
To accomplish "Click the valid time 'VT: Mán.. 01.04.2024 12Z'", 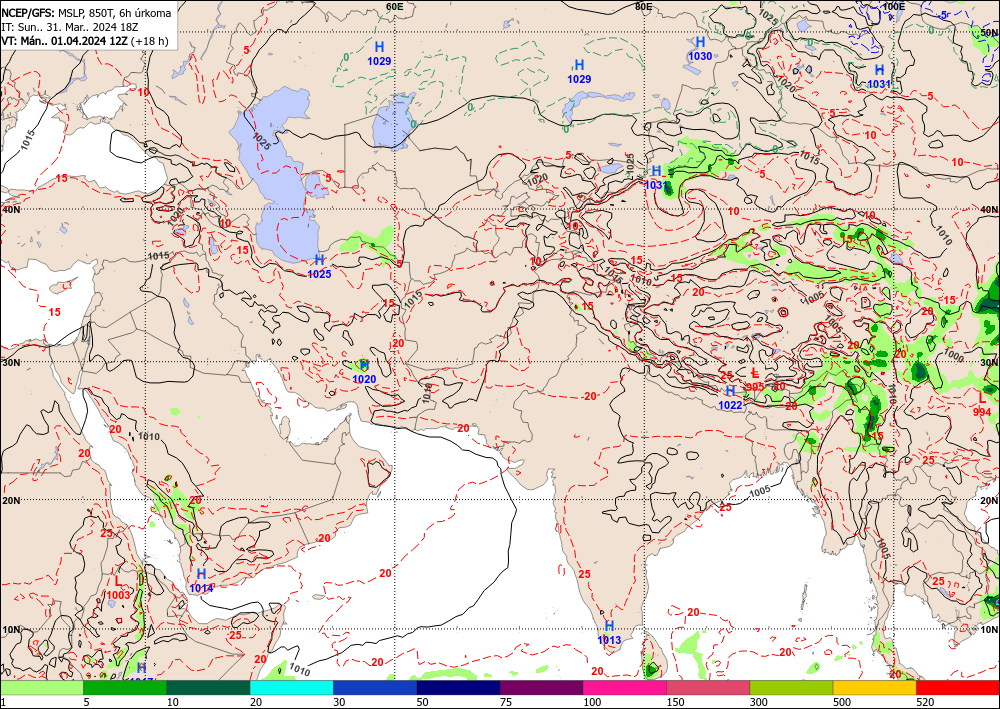I will tap(64, 41).
